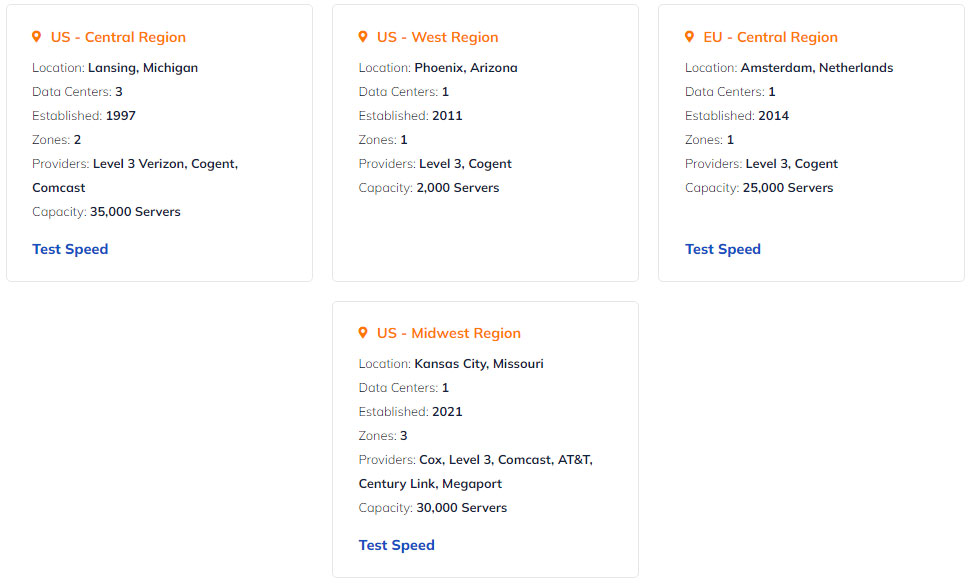This screenshot has height=587, width=972.
Task: Click the Century Link, Megaport providers text
Action: 430,483
